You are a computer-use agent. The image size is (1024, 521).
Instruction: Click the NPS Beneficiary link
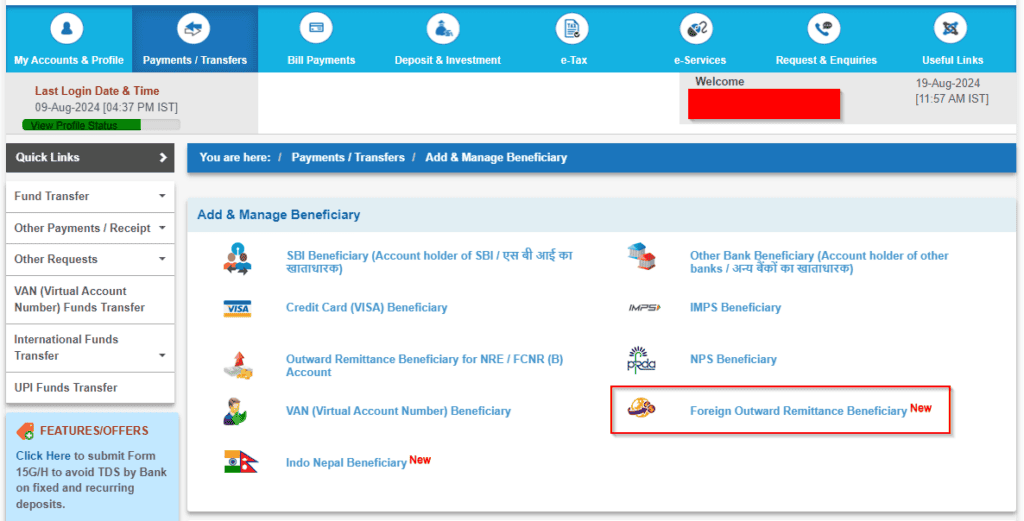tap(733, 359)
